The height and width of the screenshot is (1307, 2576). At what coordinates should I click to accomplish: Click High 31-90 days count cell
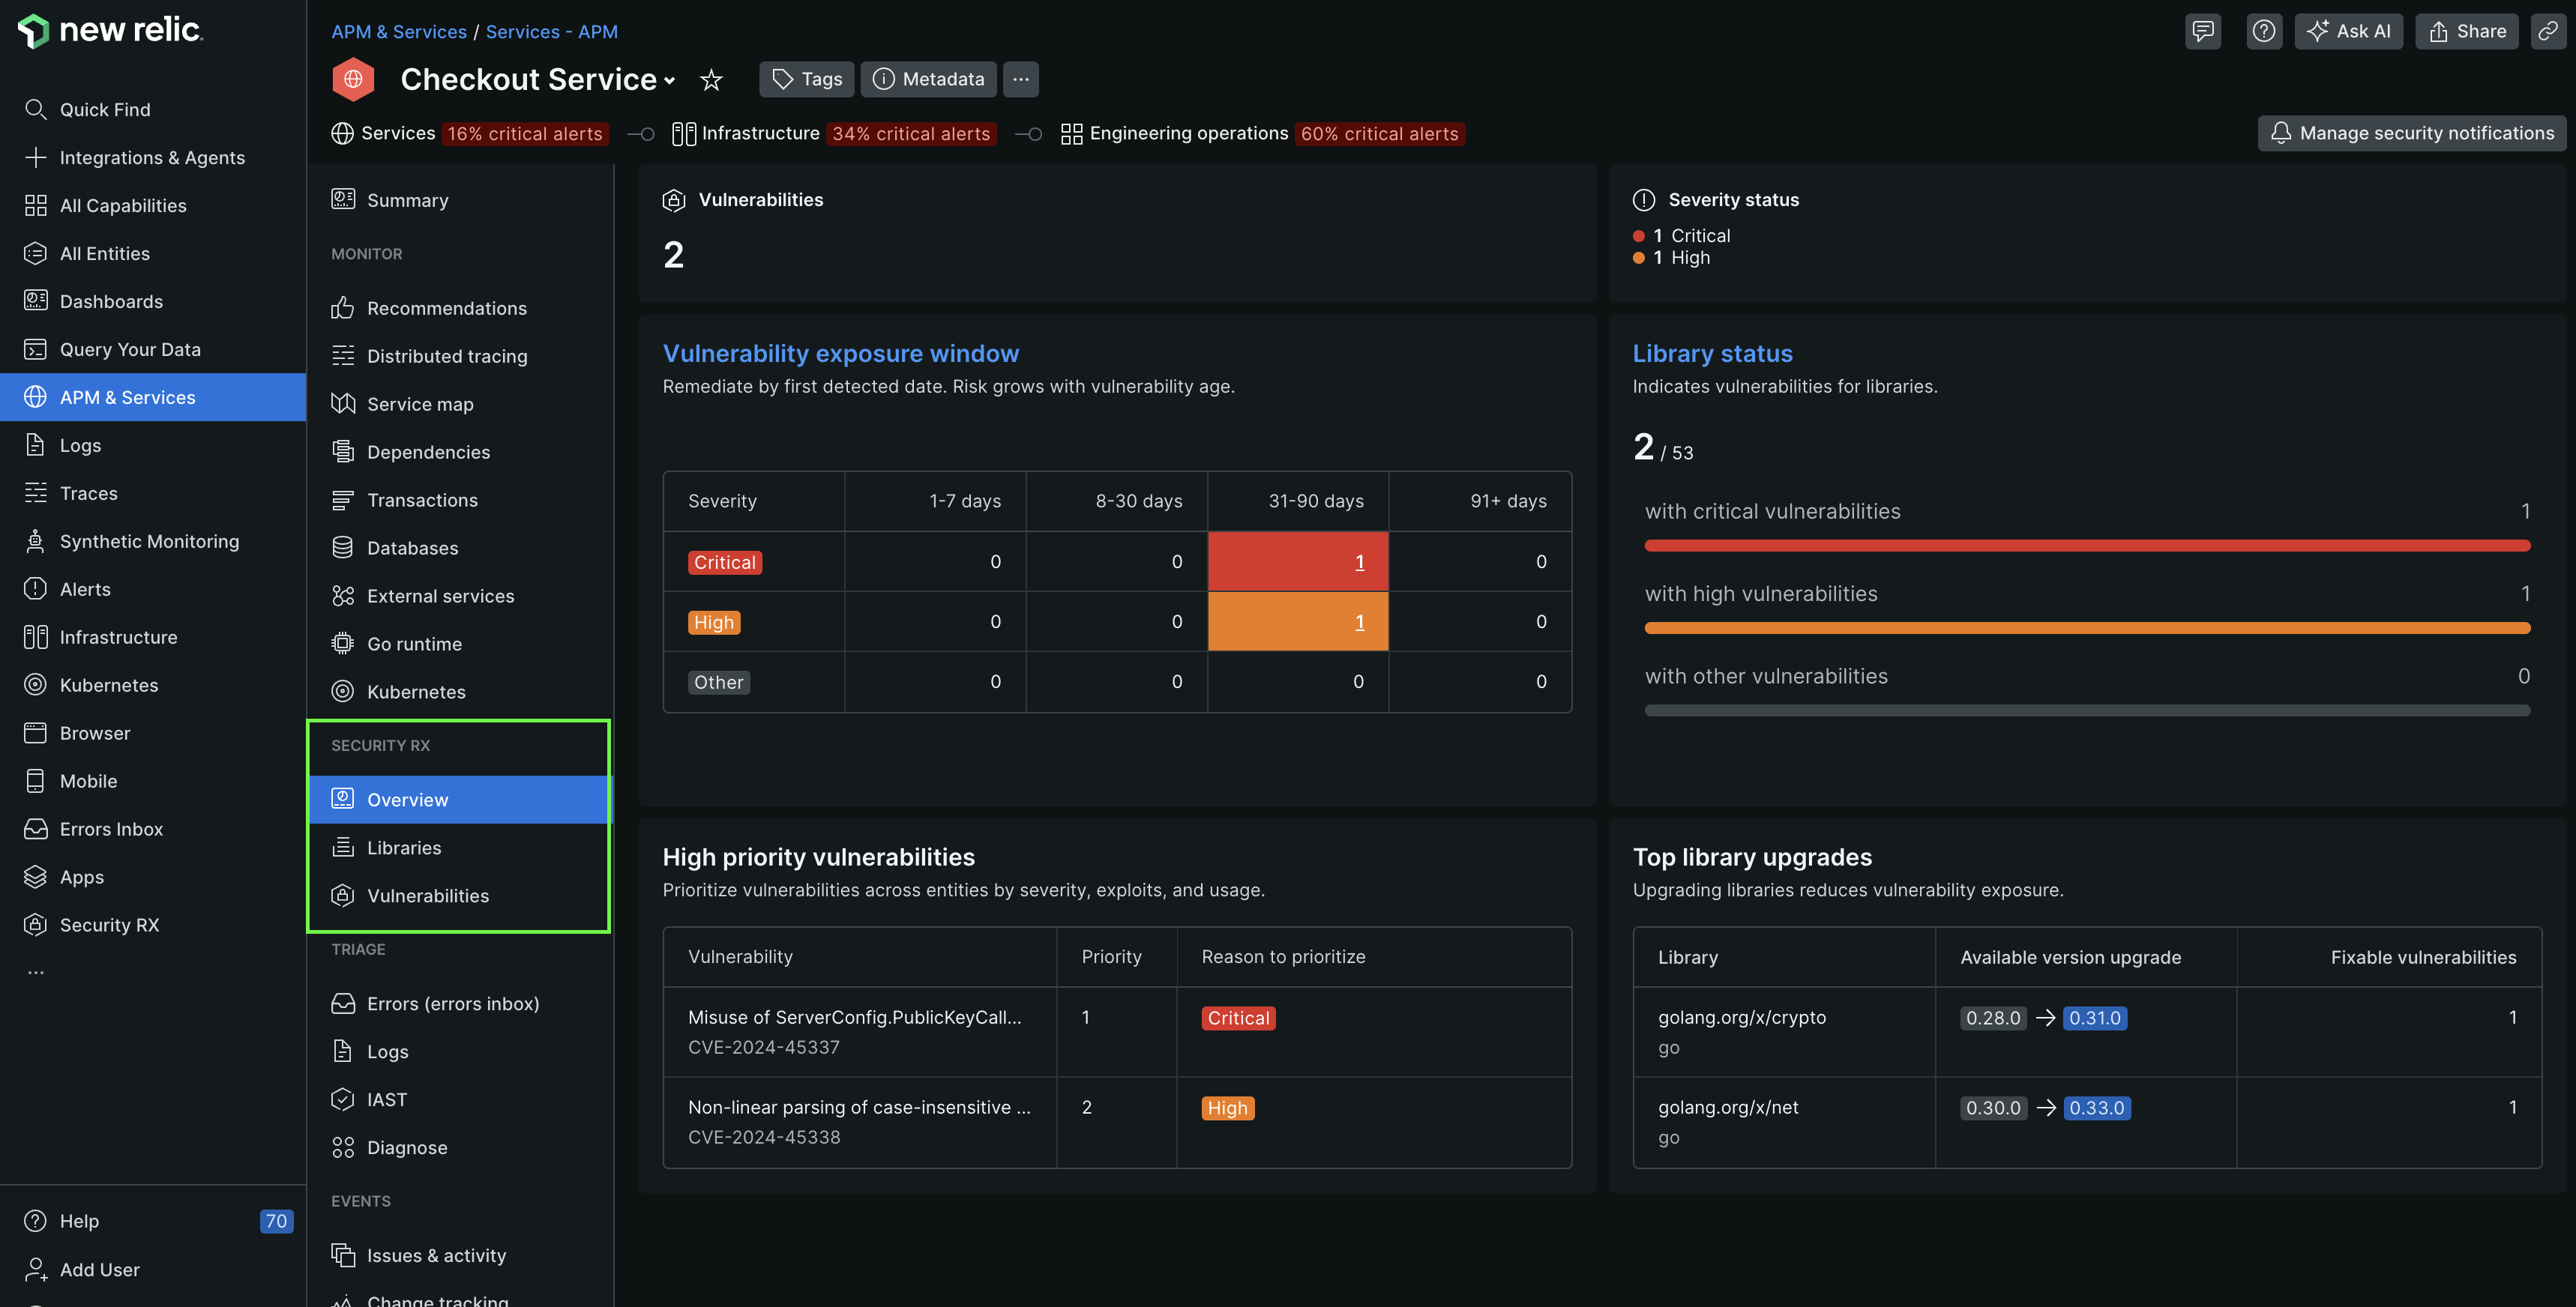pyautogui.click(x=1298, y=622)
